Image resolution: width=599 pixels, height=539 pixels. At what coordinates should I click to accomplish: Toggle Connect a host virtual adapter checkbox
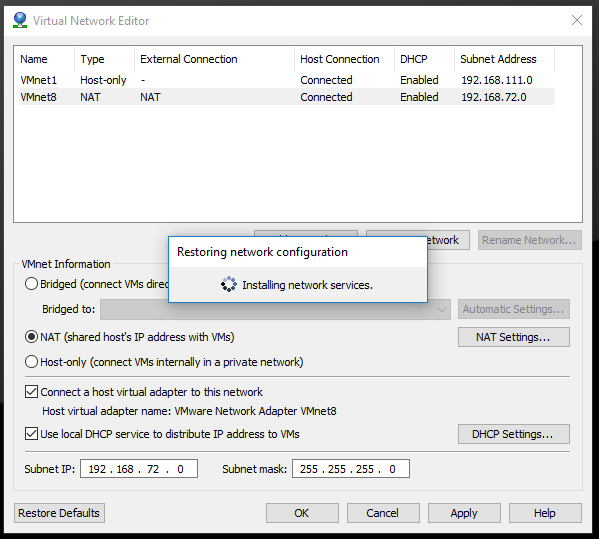point(31,392)
